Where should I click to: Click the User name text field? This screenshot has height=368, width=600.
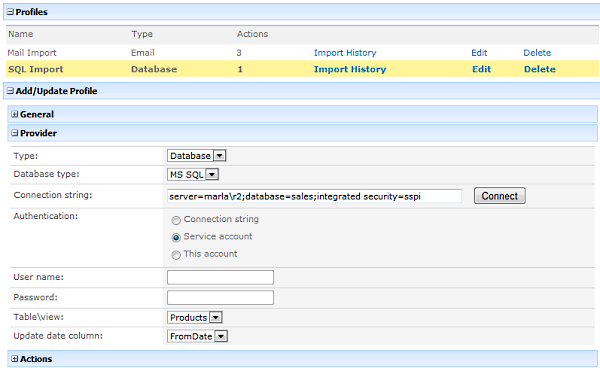tap(220, 277)
